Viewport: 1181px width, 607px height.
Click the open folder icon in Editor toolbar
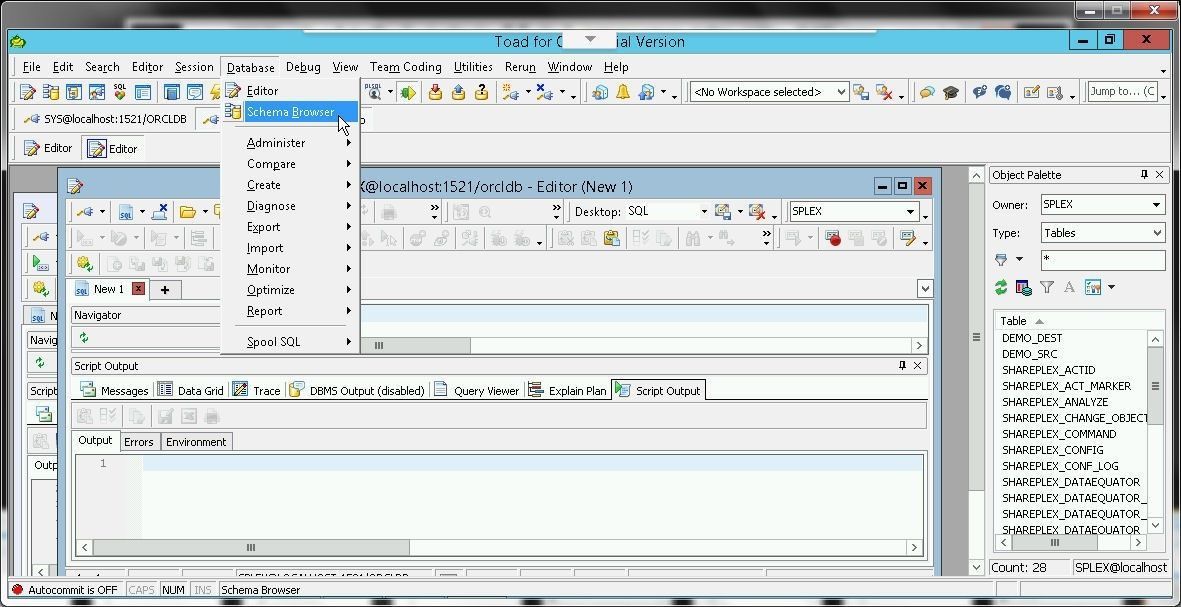coord(188,212)
